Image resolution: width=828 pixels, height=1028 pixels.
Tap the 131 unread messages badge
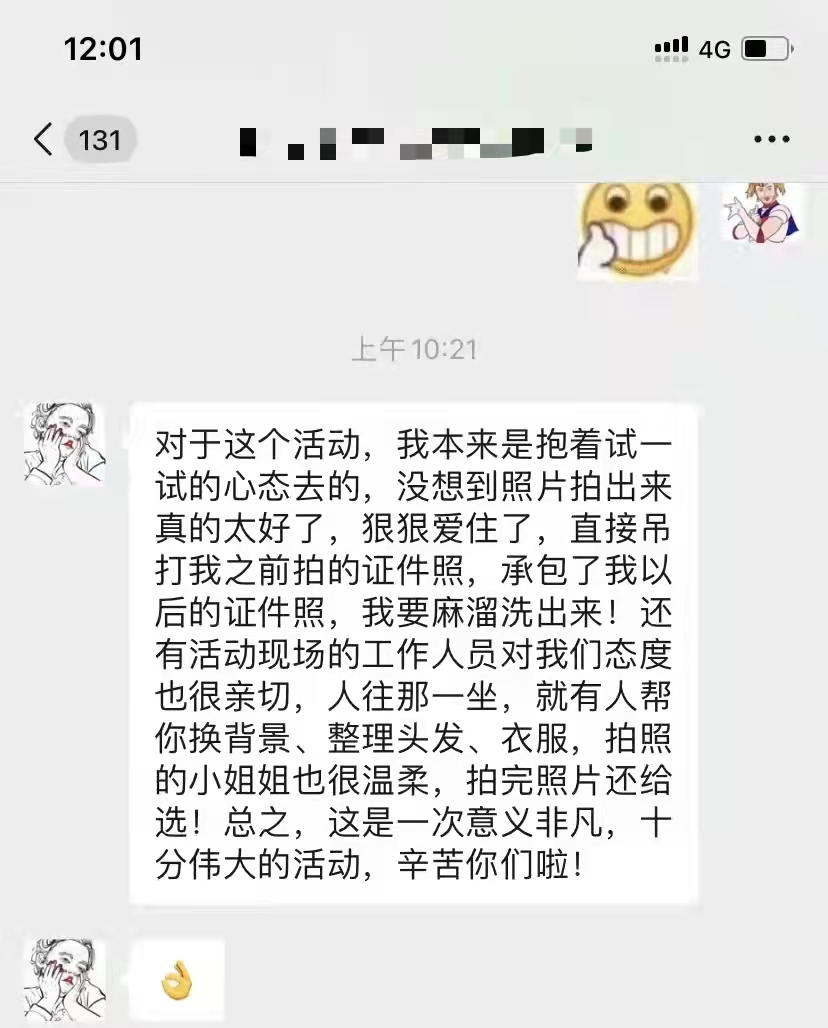pyautogui.click(x=100, y=140)
